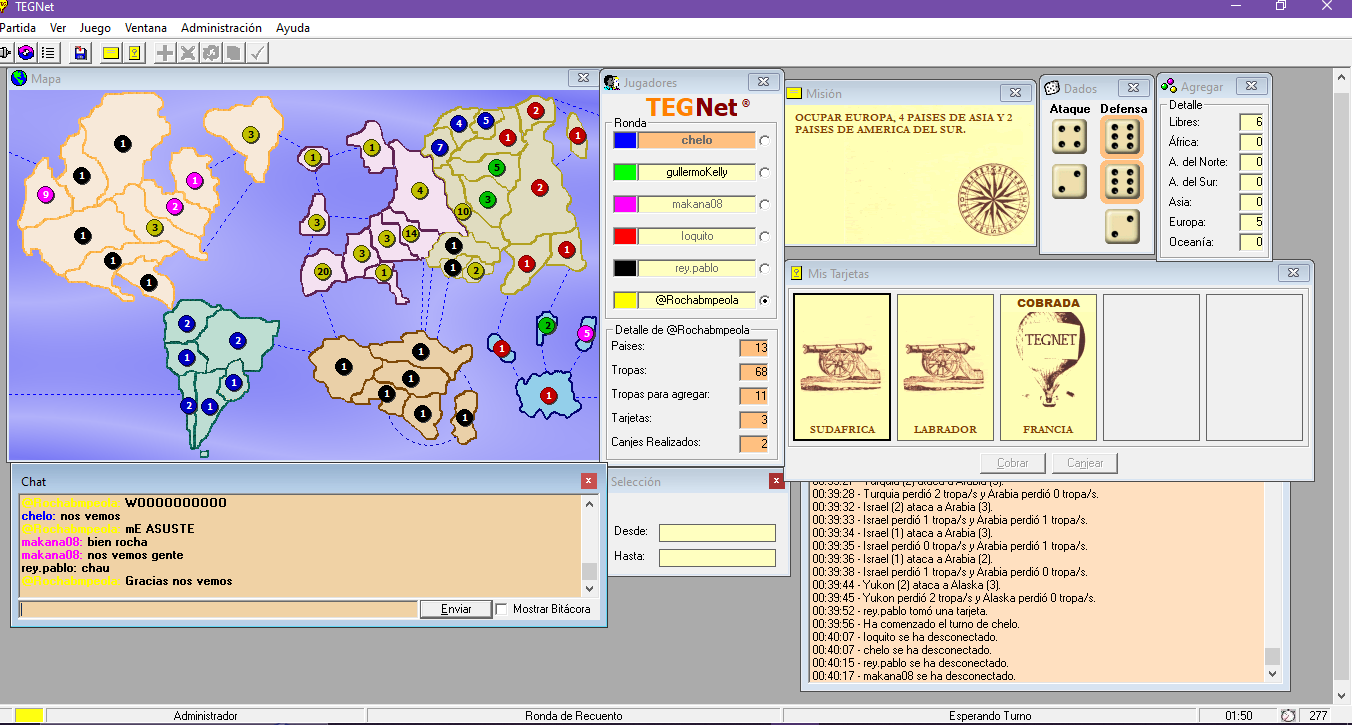The width and height of the screenshot is (1352, 725).
Task: Open the Ver menu
Action: (x=58, y=28)
